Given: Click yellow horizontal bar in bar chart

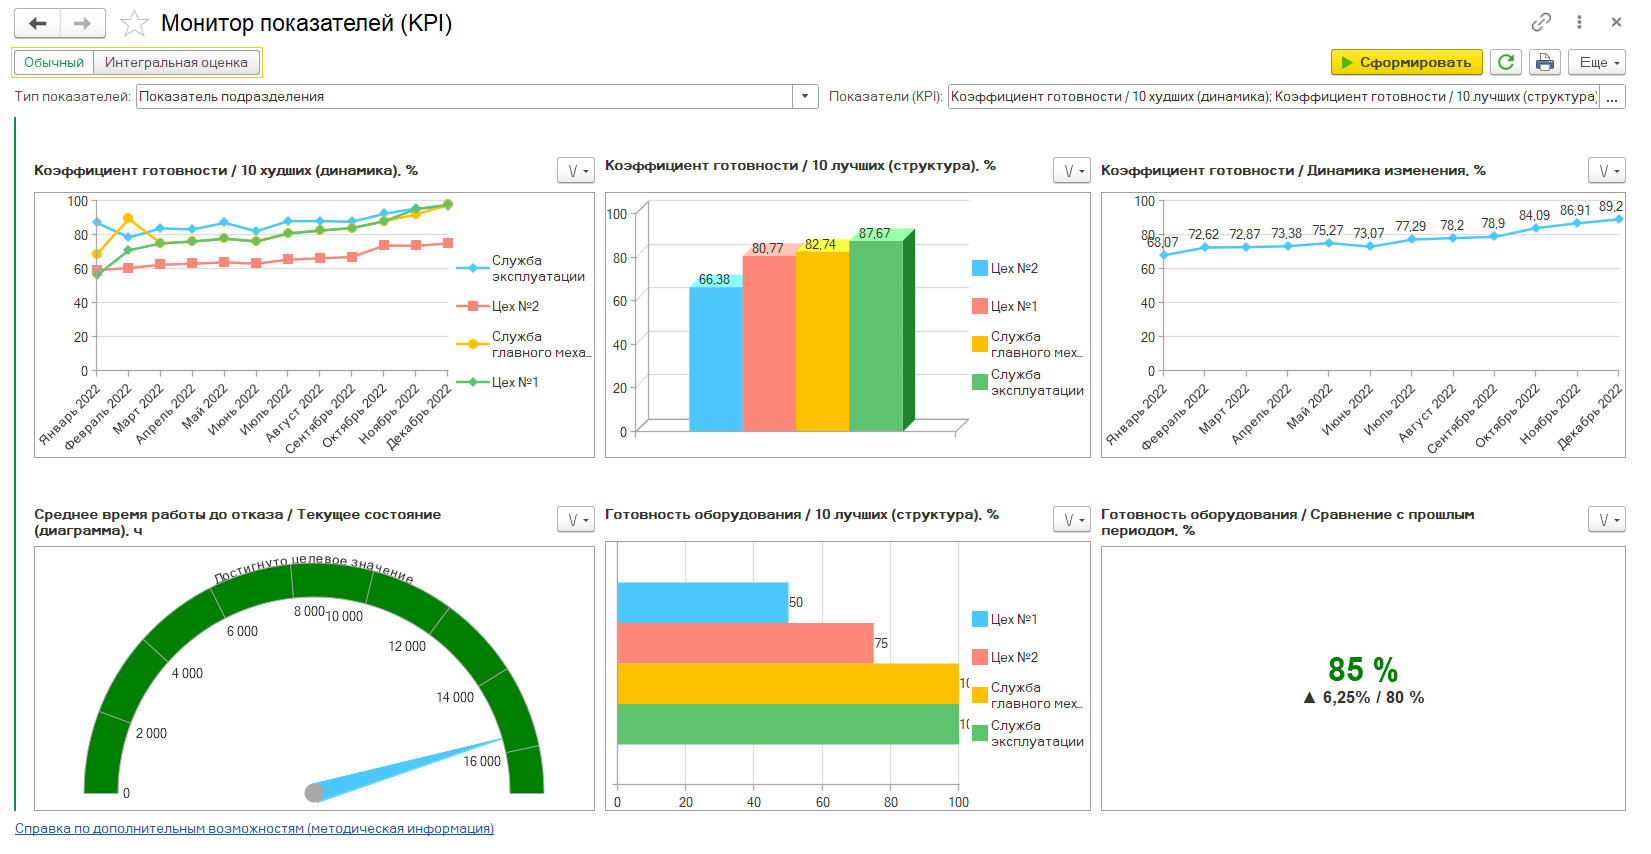Looking at the screenshot, I should (x=788, y=683).
